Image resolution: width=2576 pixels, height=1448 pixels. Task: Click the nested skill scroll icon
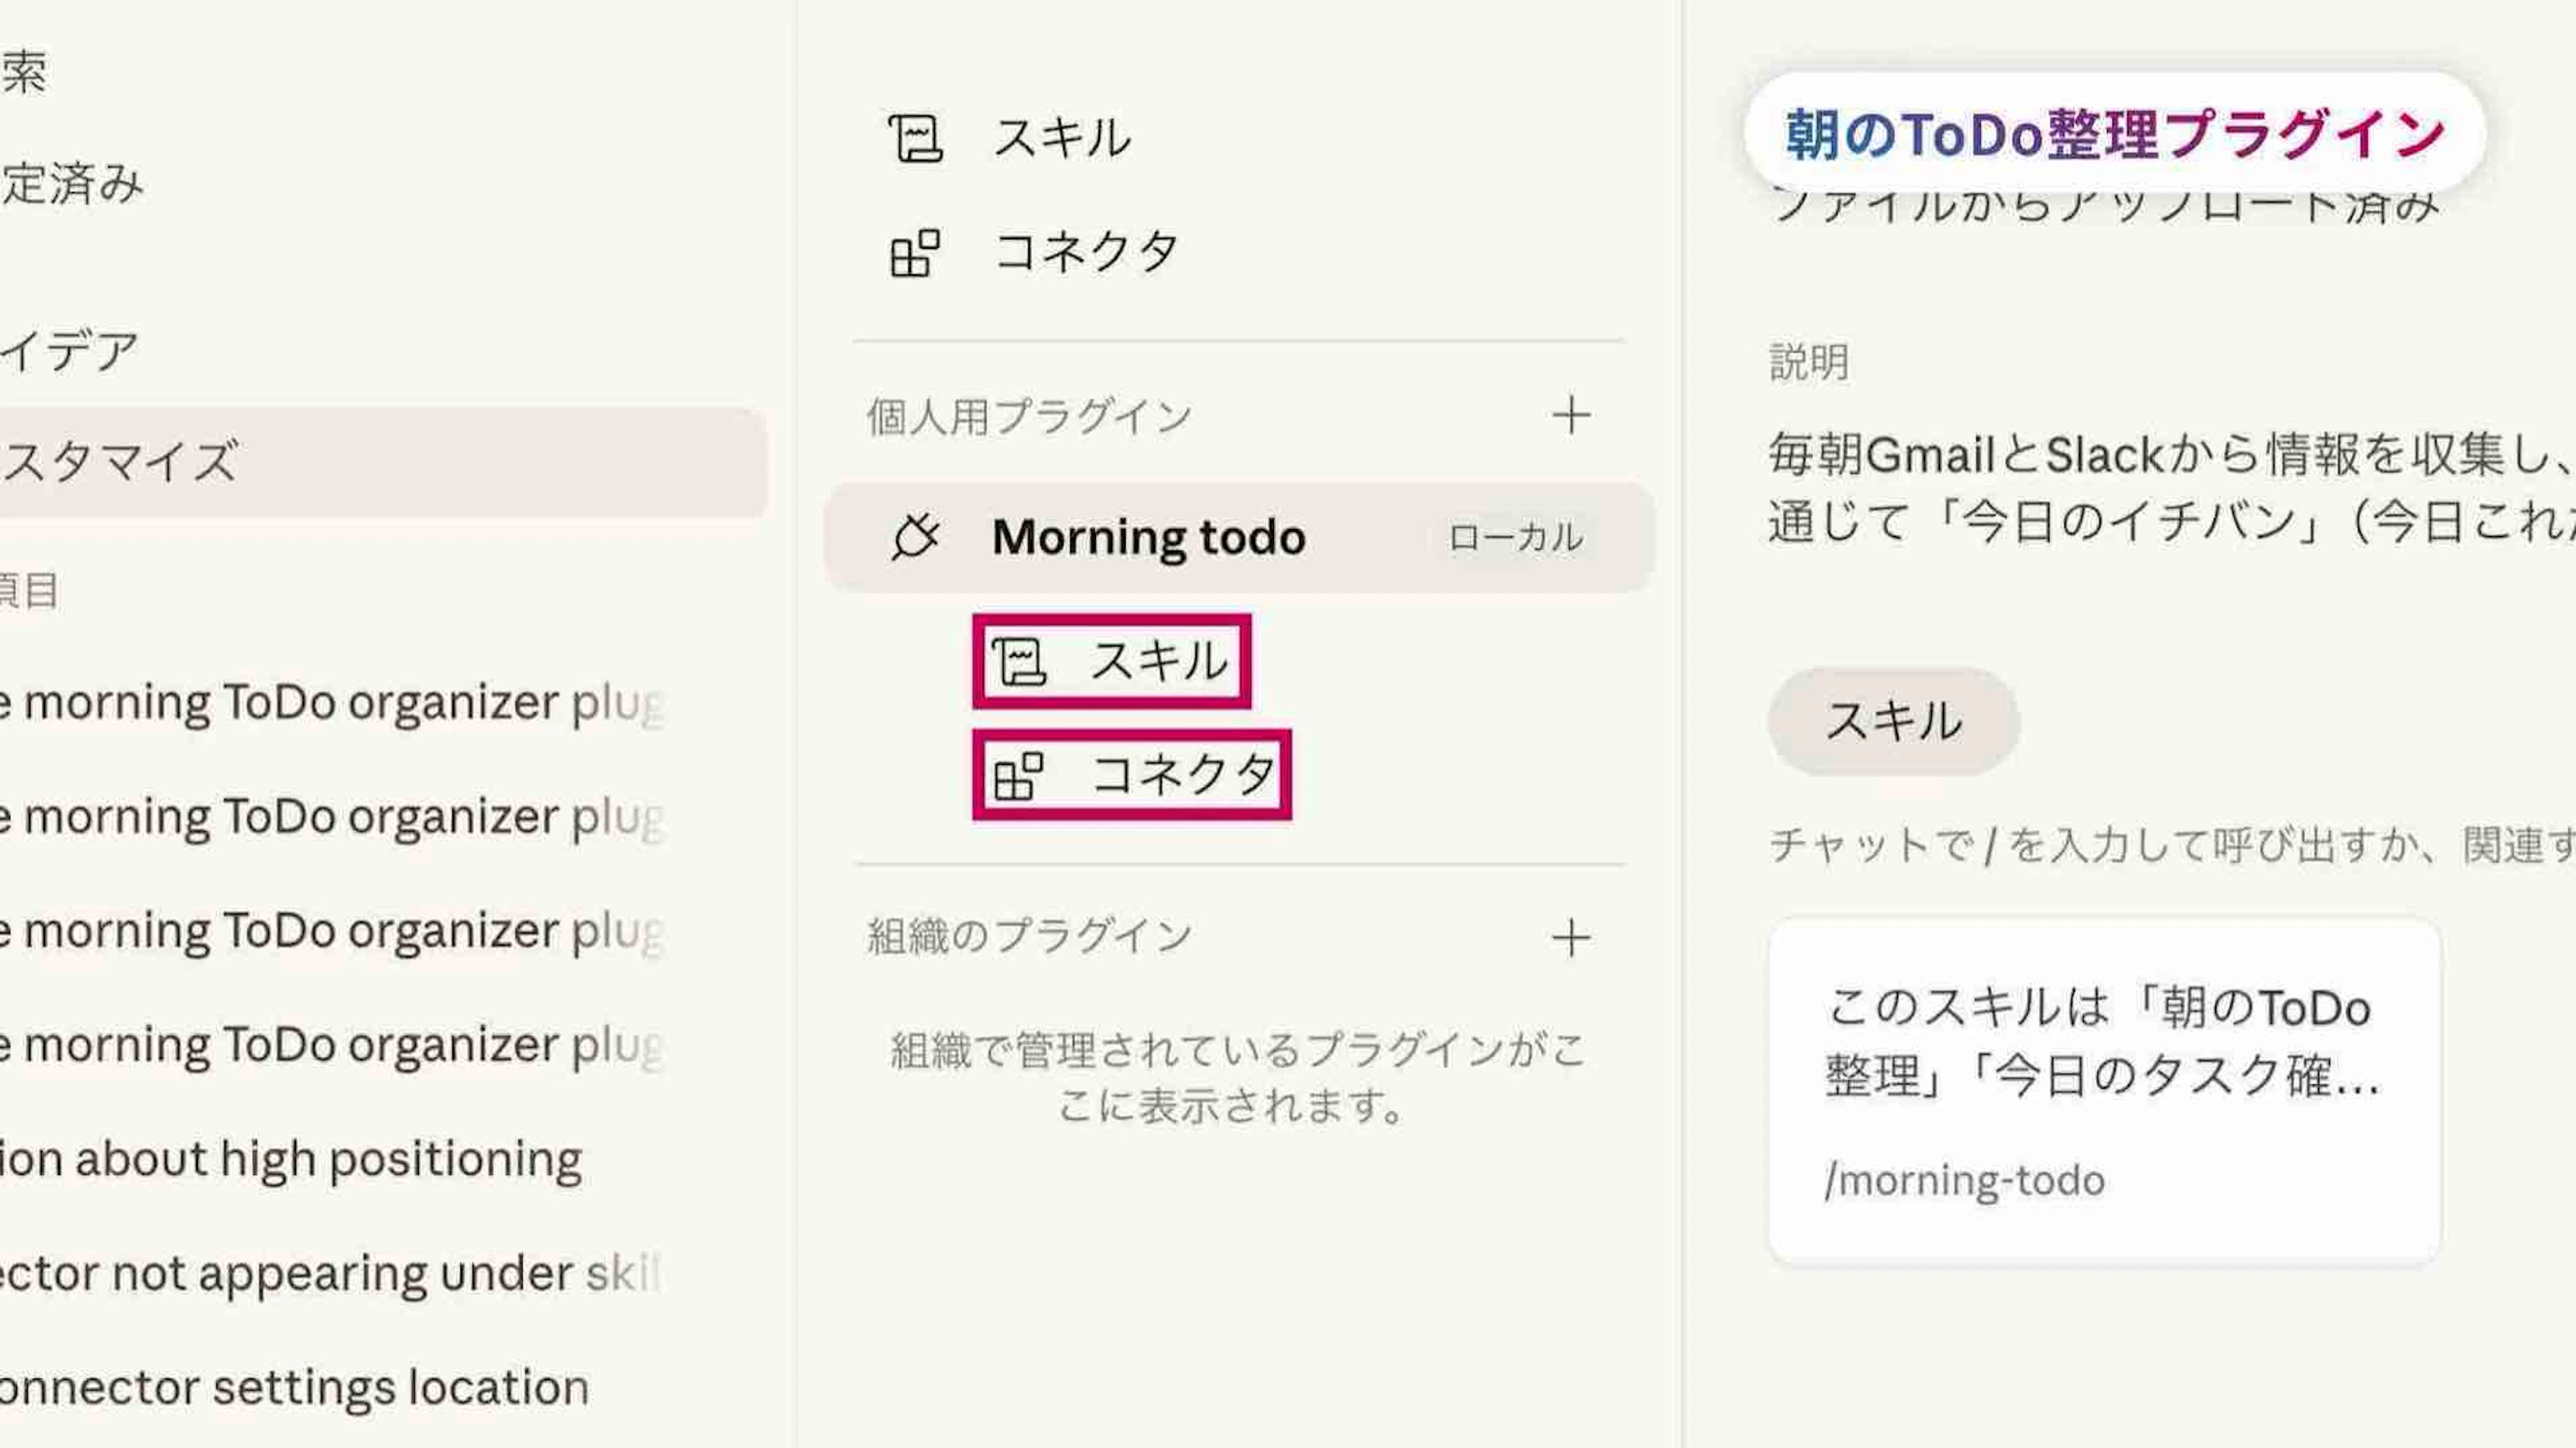(x=1018, y=661)
